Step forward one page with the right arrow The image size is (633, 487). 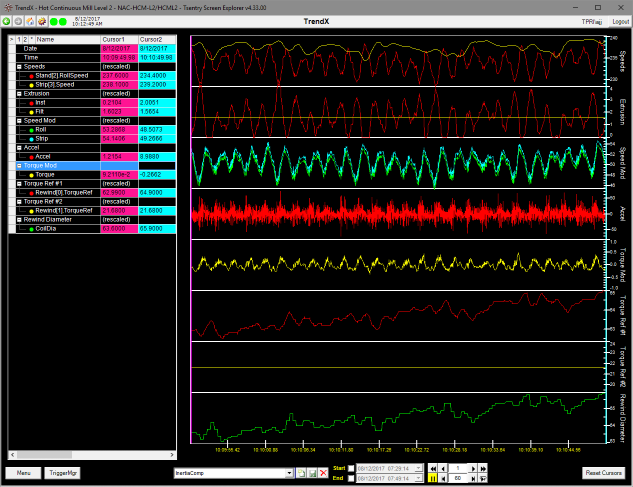[x=473, y=468]
